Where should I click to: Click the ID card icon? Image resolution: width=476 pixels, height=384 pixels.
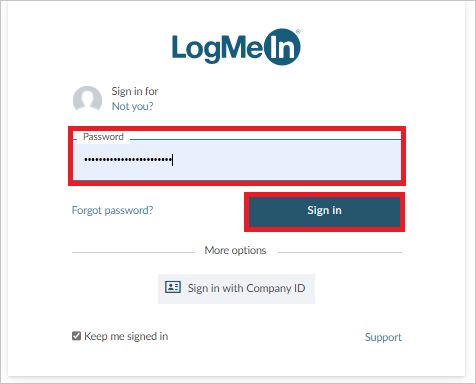173,287
